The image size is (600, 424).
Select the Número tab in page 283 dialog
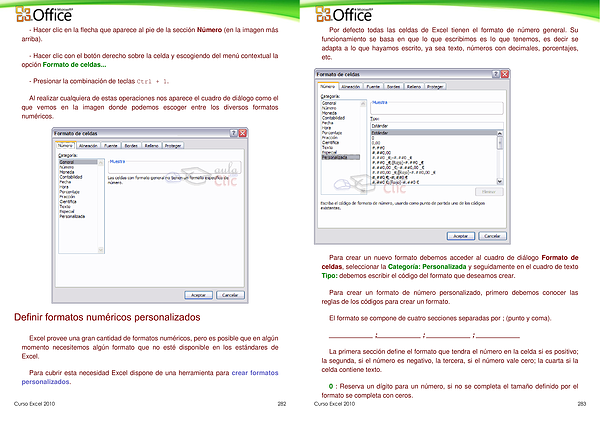coord(328,86)
